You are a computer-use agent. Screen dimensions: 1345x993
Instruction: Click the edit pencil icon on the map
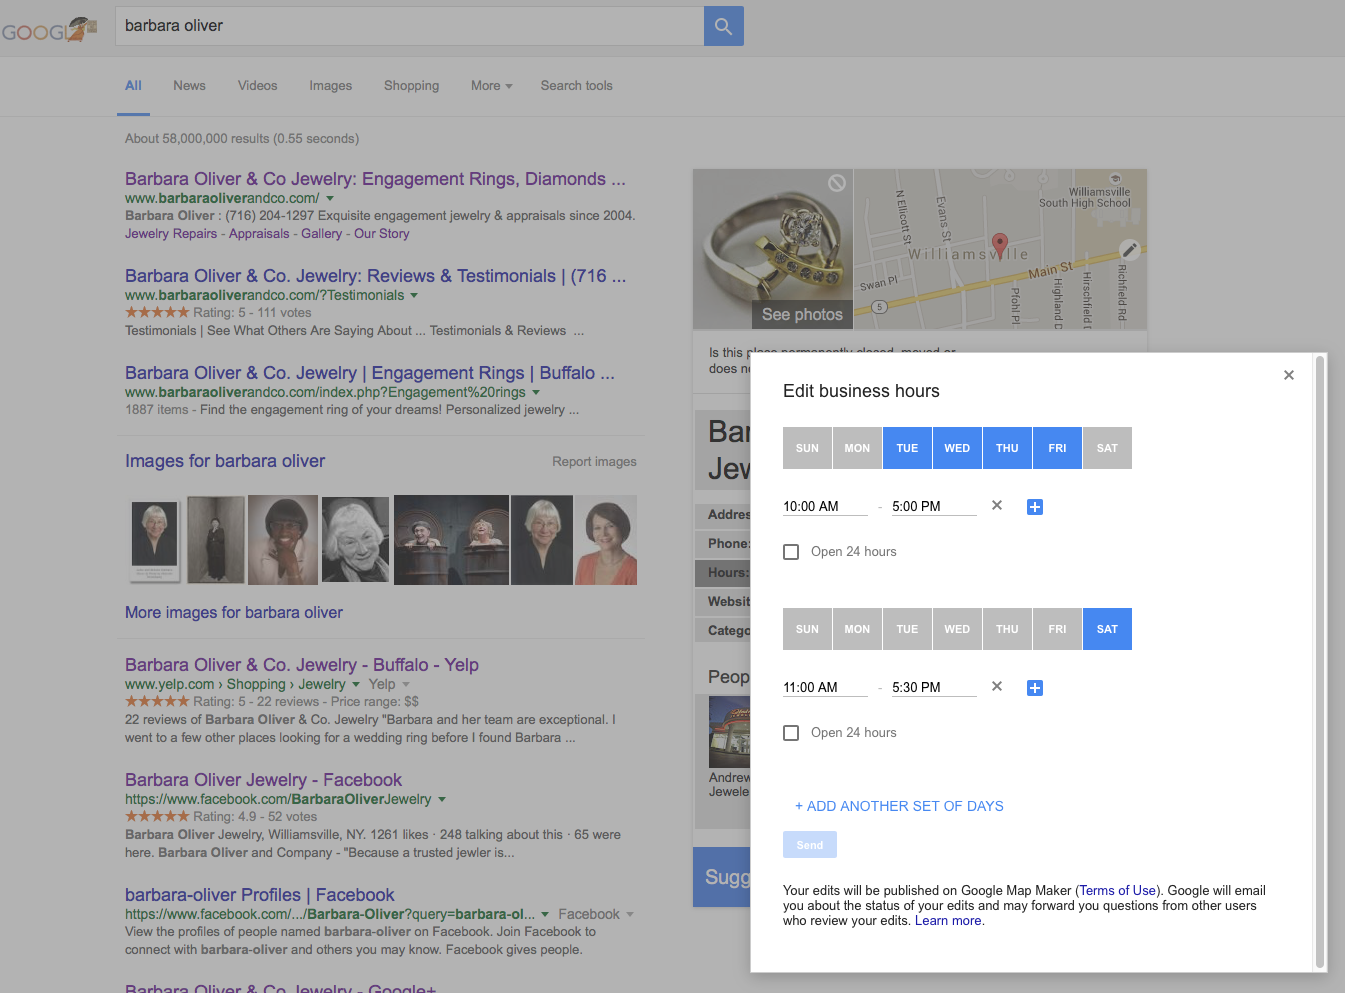click(1129, 249)
